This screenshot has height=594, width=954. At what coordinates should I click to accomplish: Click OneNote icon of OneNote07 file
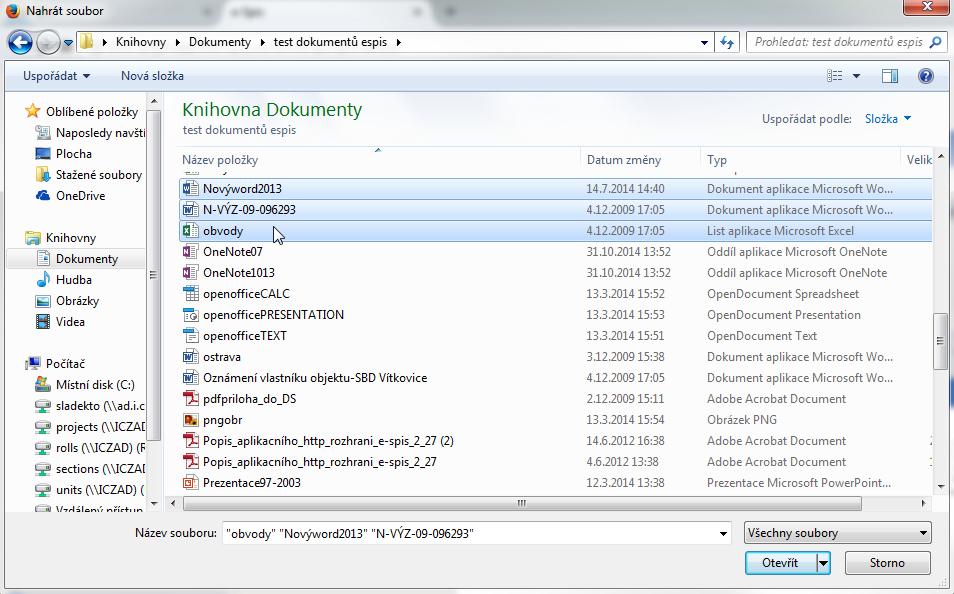[x=190, y=251]
